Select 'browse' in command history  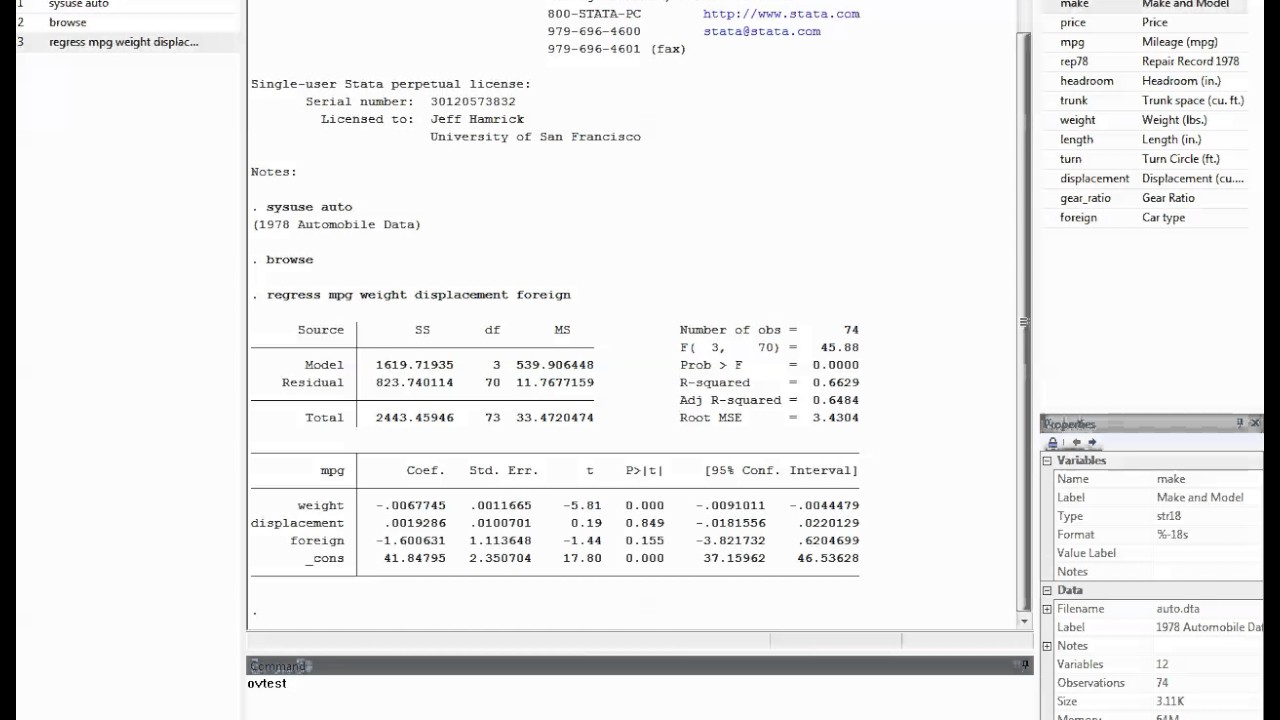click(x=68, y=22)
